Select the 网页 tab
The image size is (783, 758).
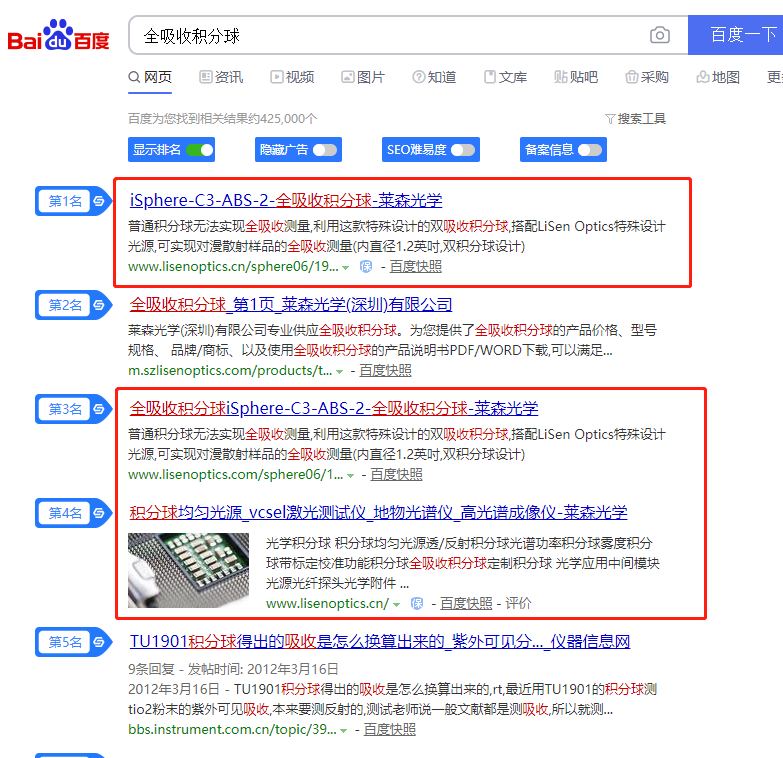point(150,77)
